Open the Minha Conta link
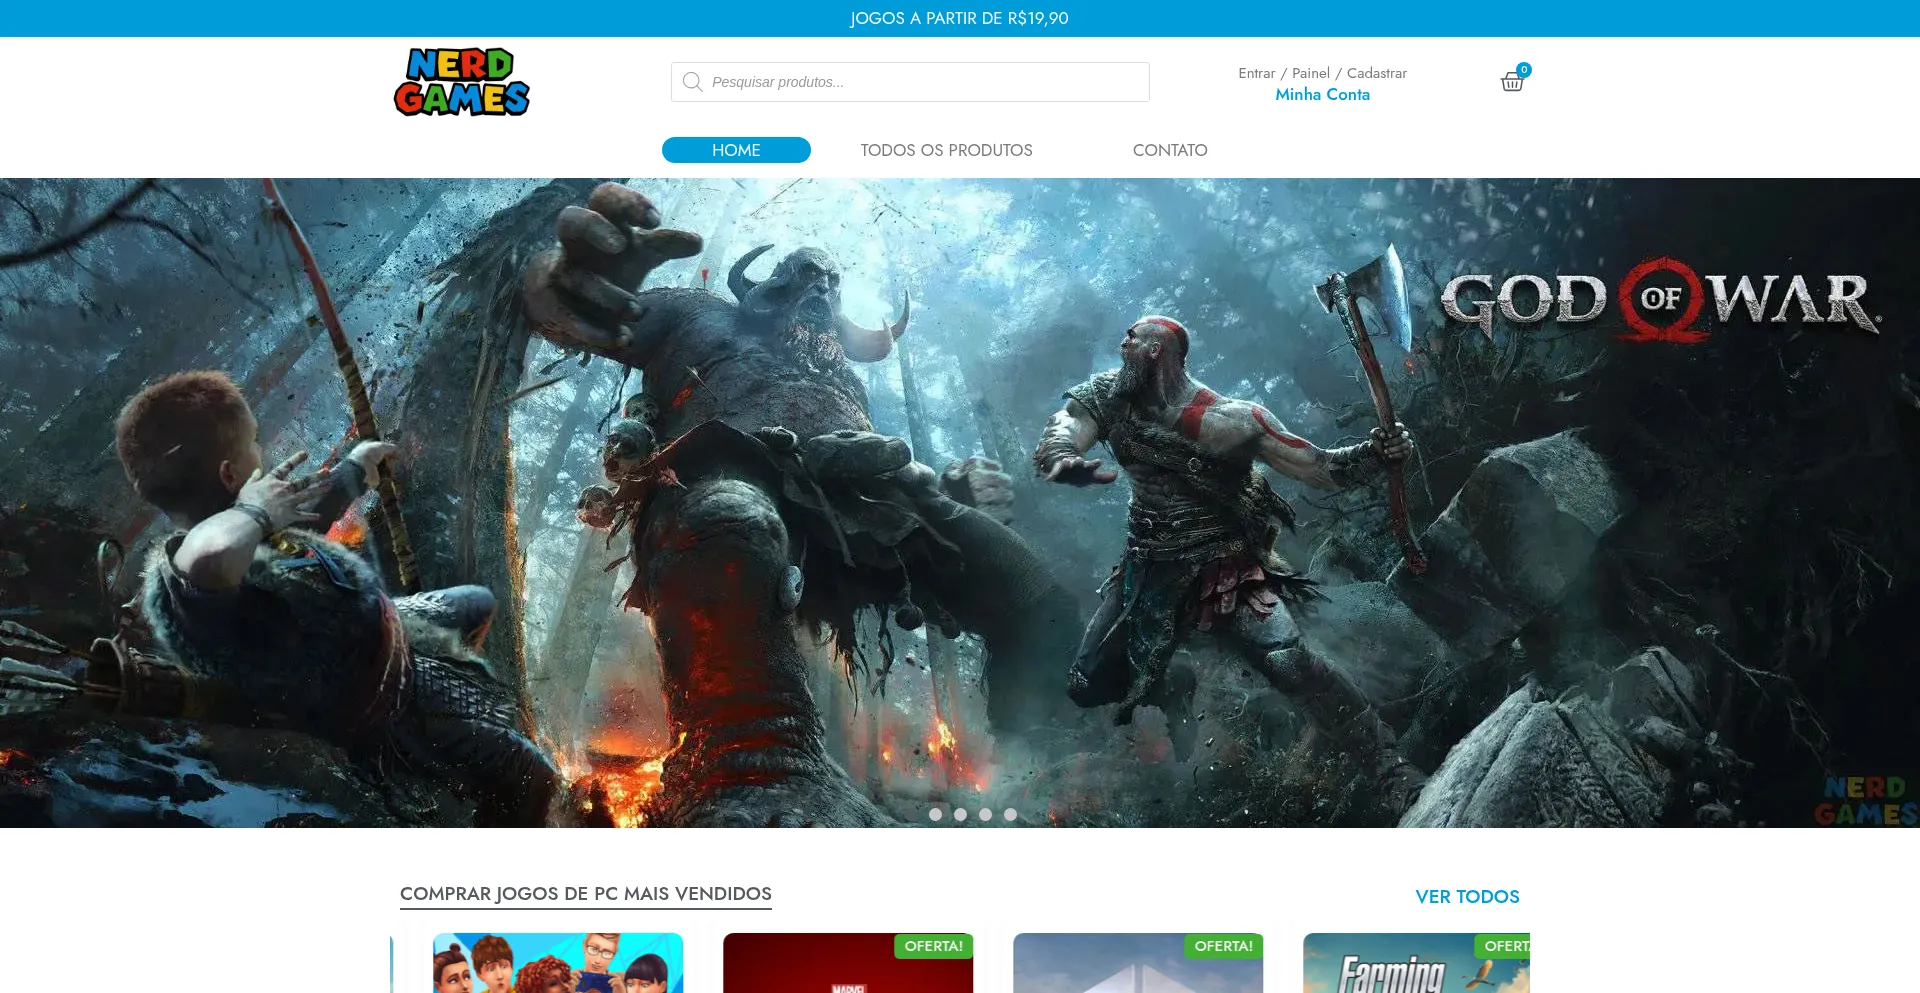1920x993 pixels. (1322, 94)
